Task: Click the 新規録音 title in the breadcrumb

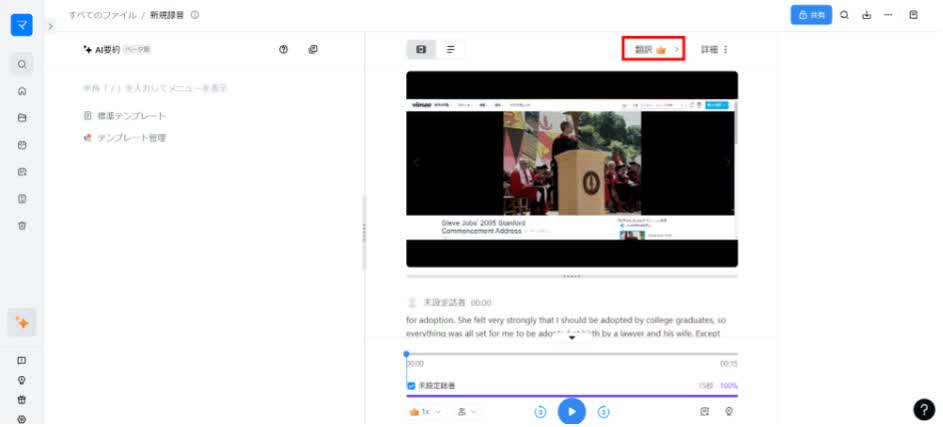Action: (167, 15)
